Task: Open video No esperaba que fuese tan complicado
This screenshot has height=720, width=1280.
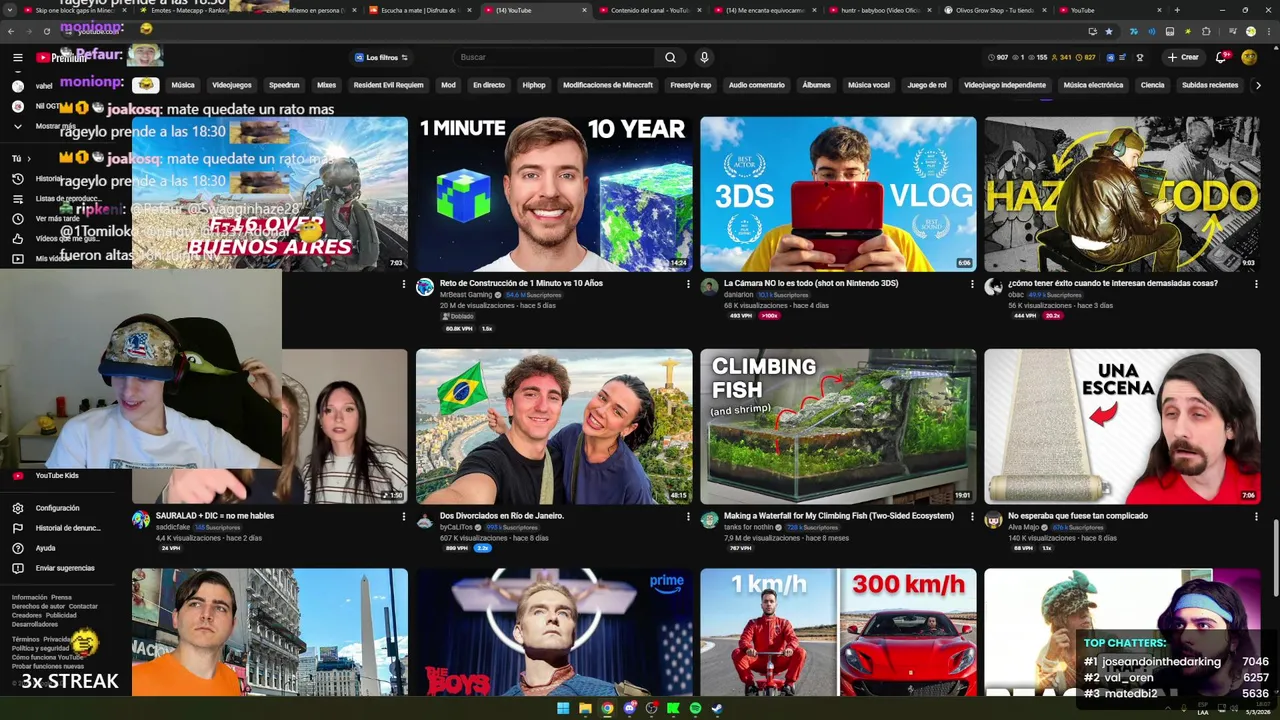Action: [x=1078, y=516]
